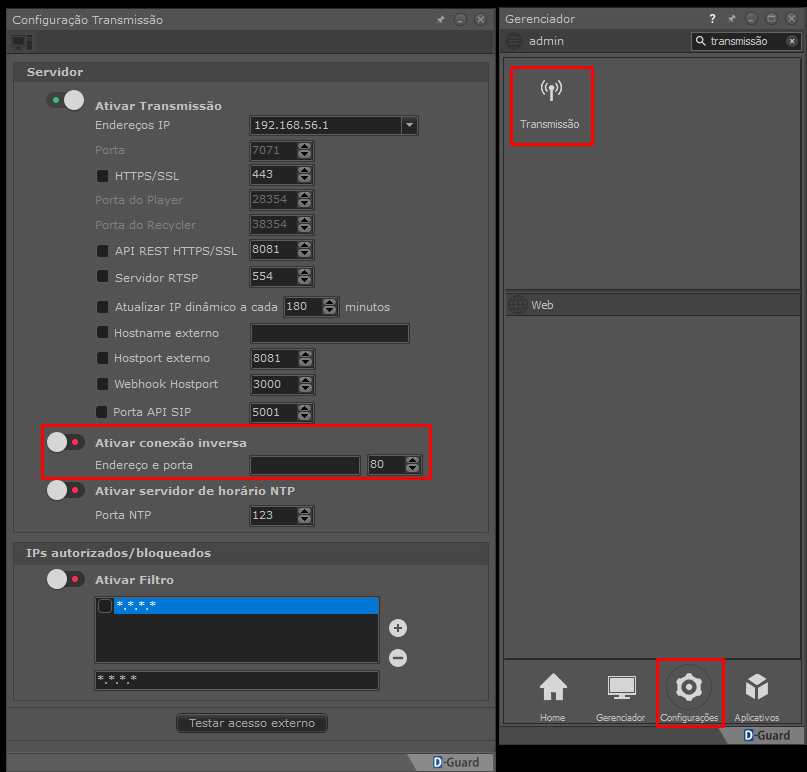Clear the search field with X icon

coord(791,41)
